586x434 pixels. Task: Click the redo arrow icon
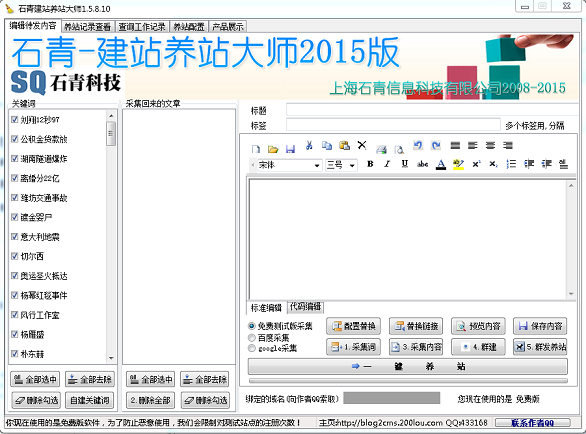click(436, 145)
